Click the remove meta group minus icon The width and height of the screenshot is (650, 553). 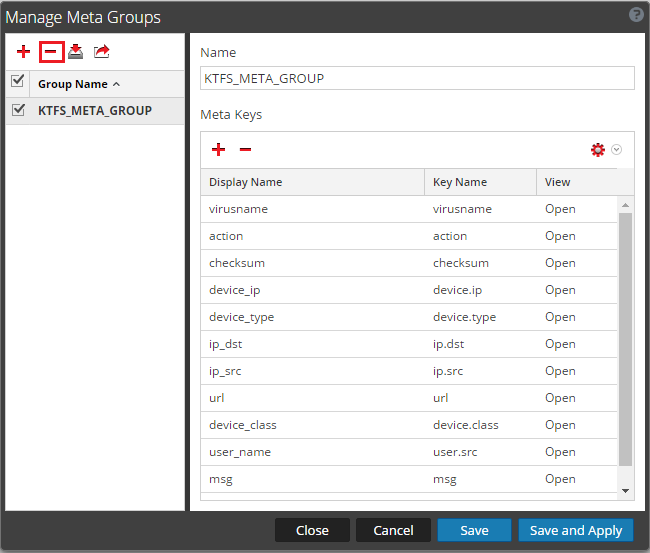pyautogui.click(x=51, y=51)
